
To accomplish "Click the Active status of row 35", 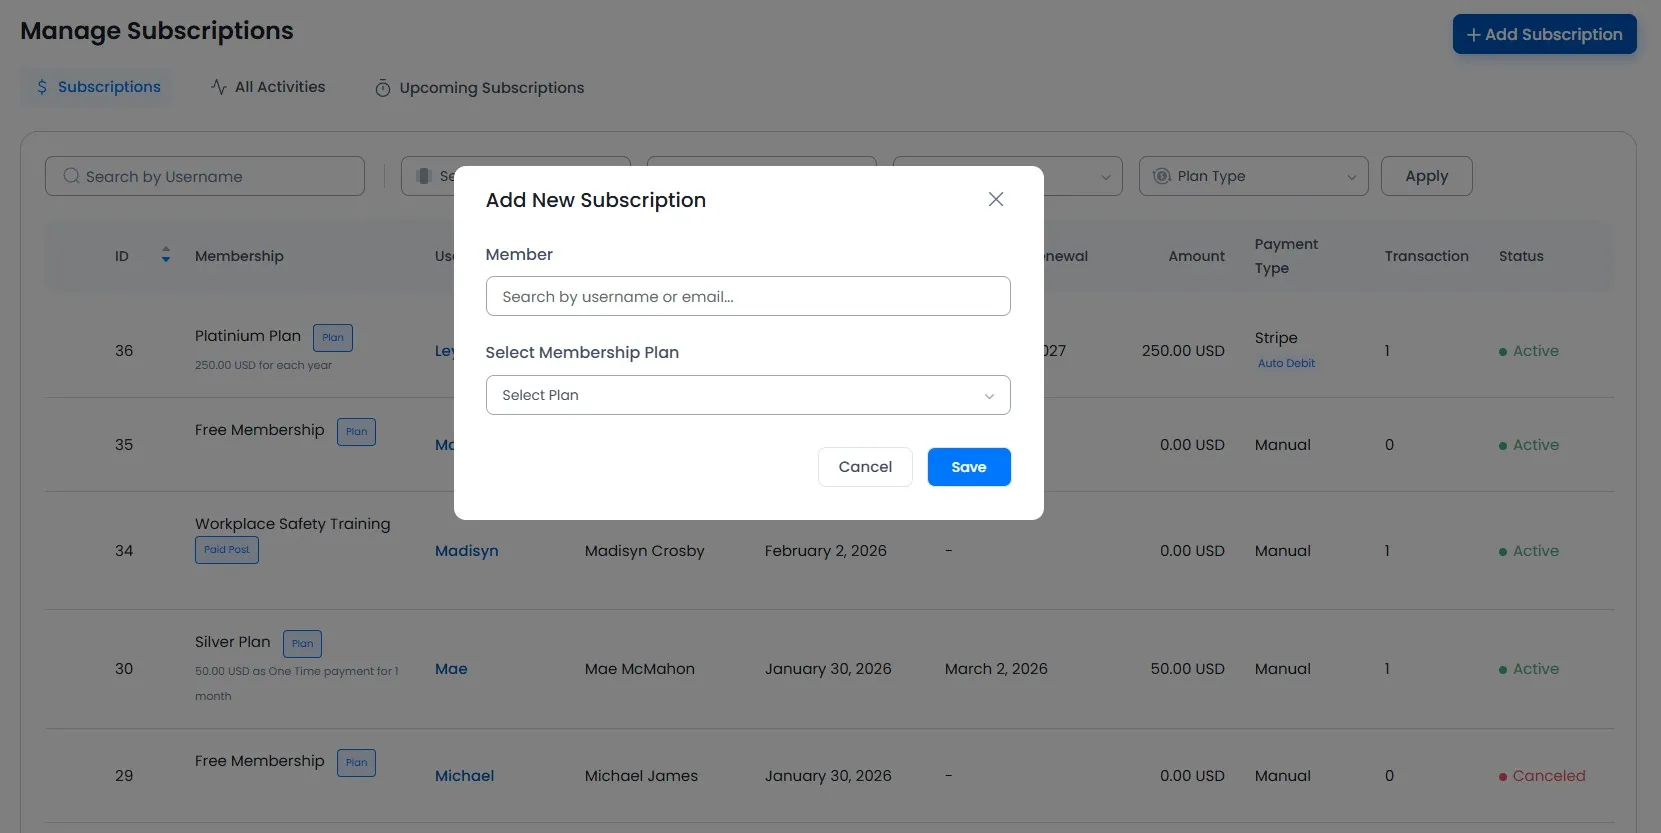I will pyautogui.click(x=1529, y=445).
